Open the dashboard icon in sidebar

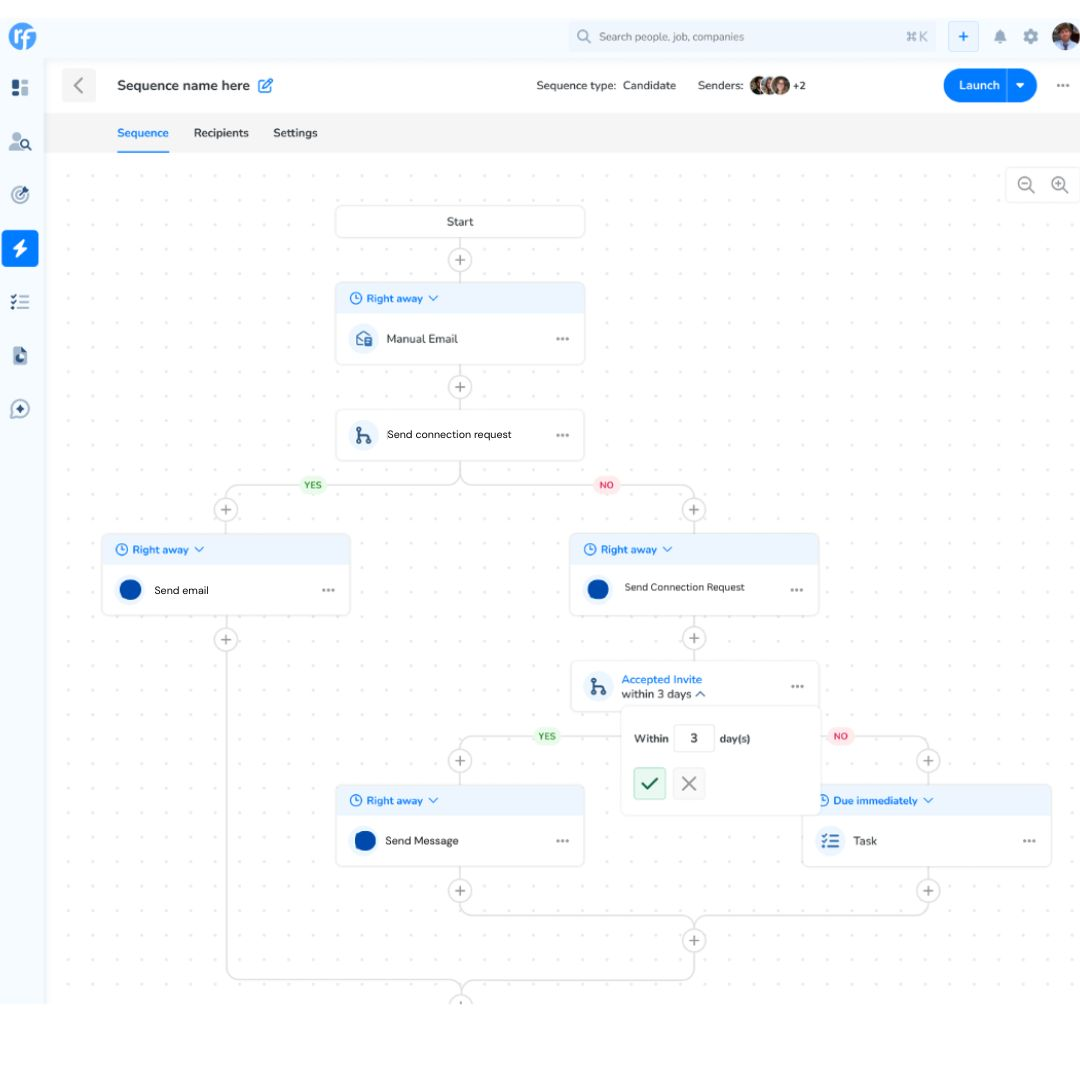click(20, 87)
